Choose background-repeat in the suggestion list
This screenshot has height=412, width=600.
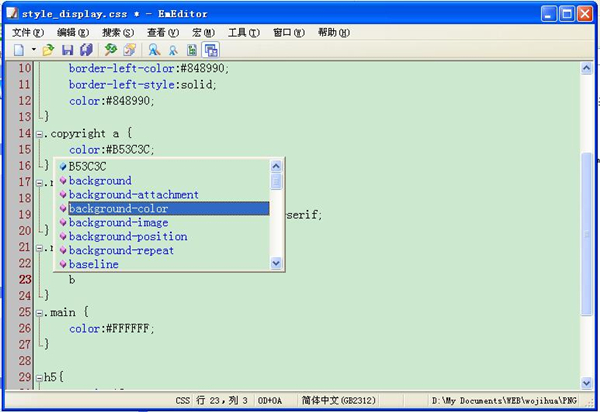click(120, 251)
